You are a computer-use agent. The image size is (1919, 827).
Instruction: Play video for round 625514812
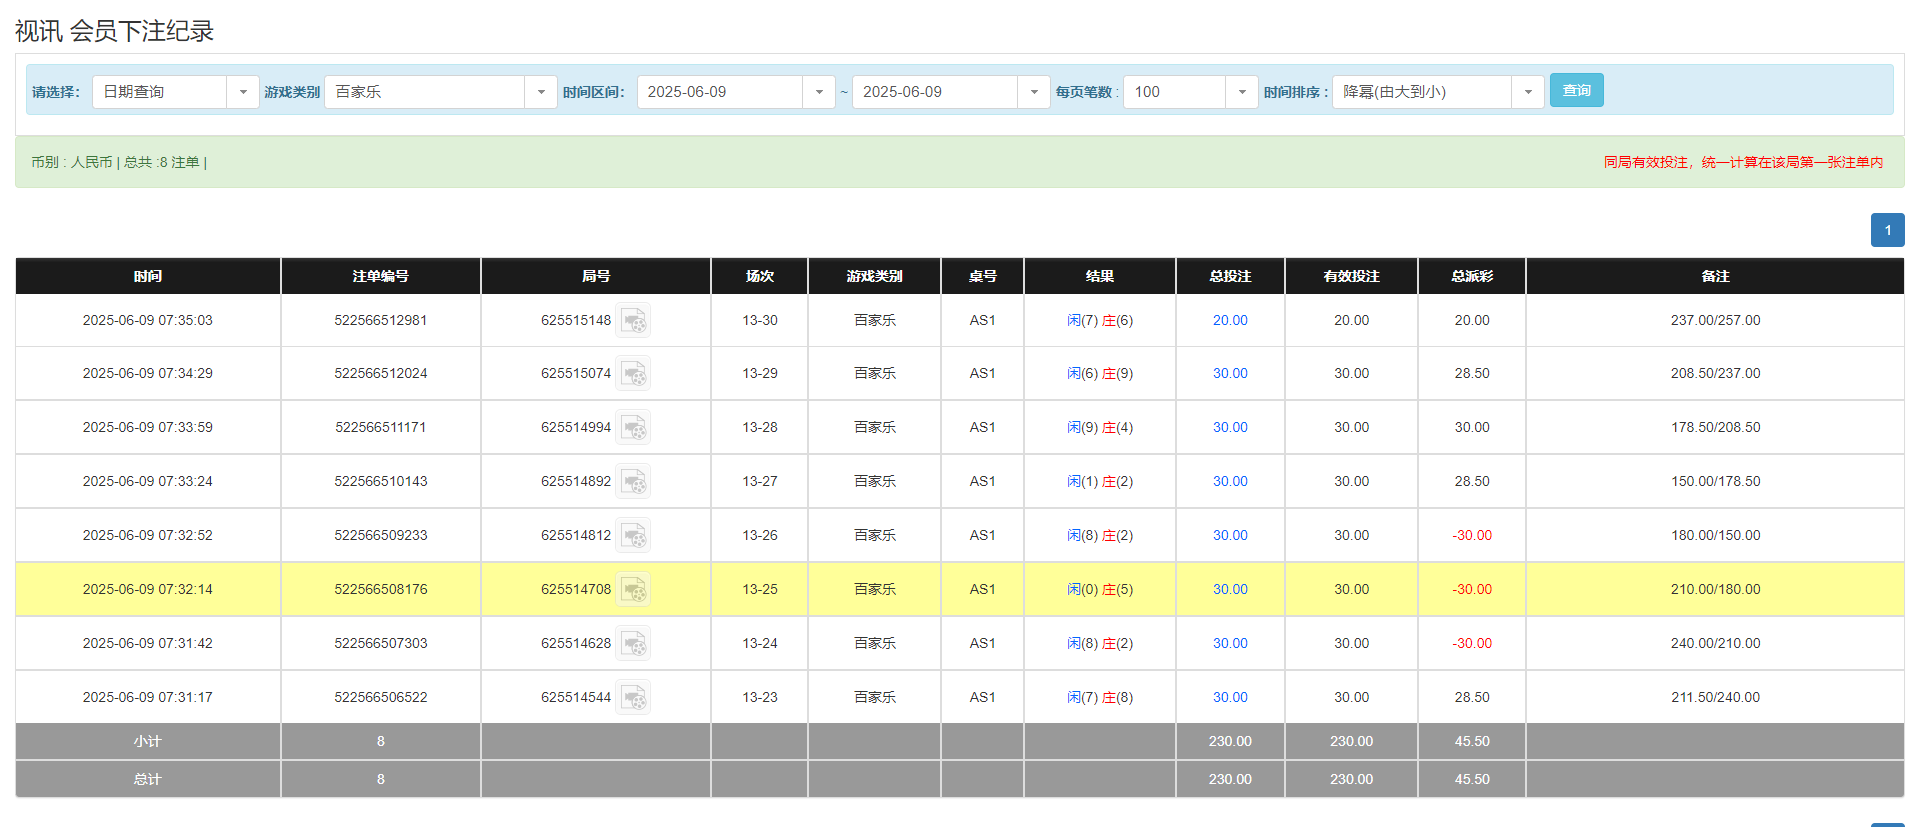(x=633, y=536)
